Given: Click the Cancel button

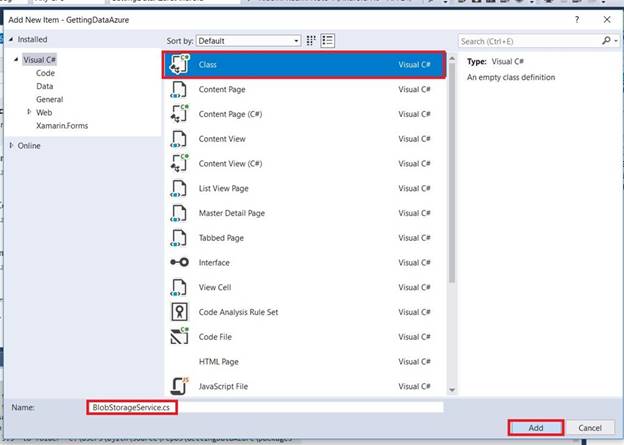Looking at the screenshot, I should [590, 428].
